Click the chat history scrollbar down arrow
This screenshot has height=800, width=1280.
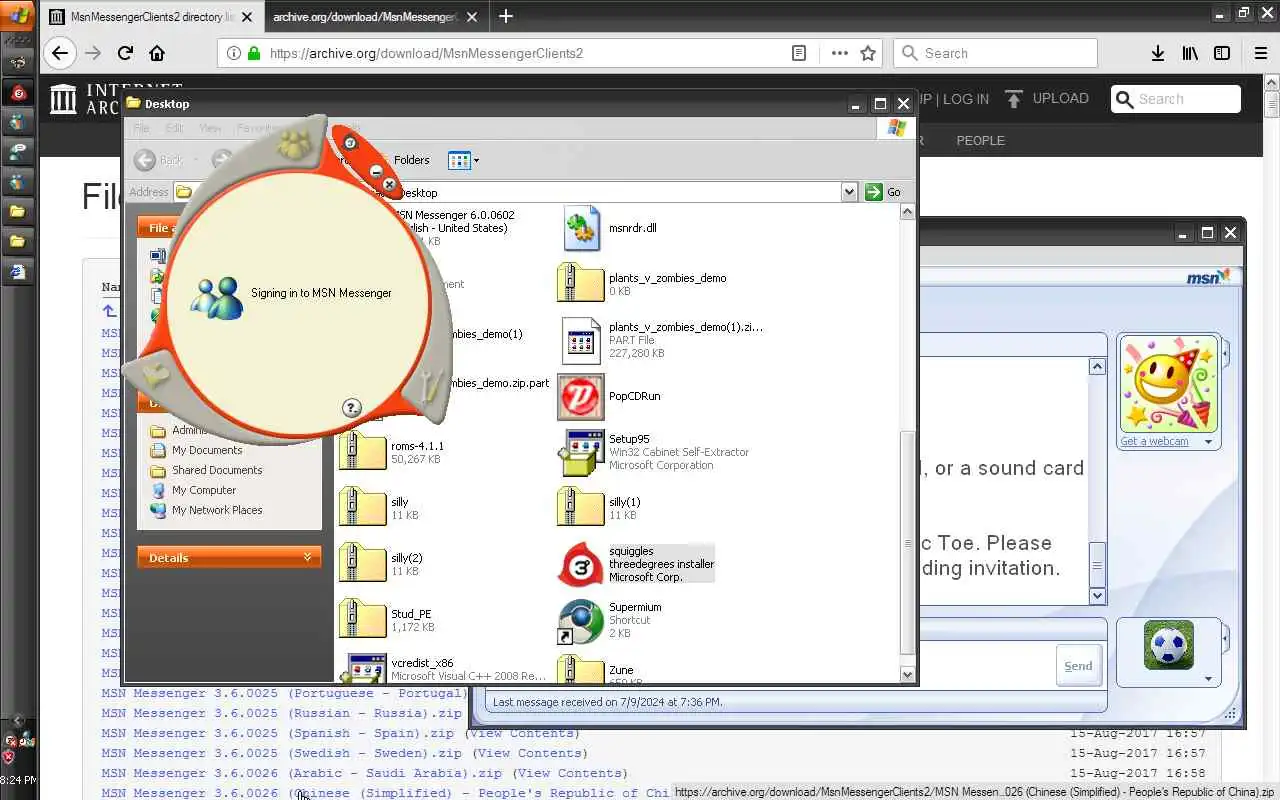point(1097,595)
